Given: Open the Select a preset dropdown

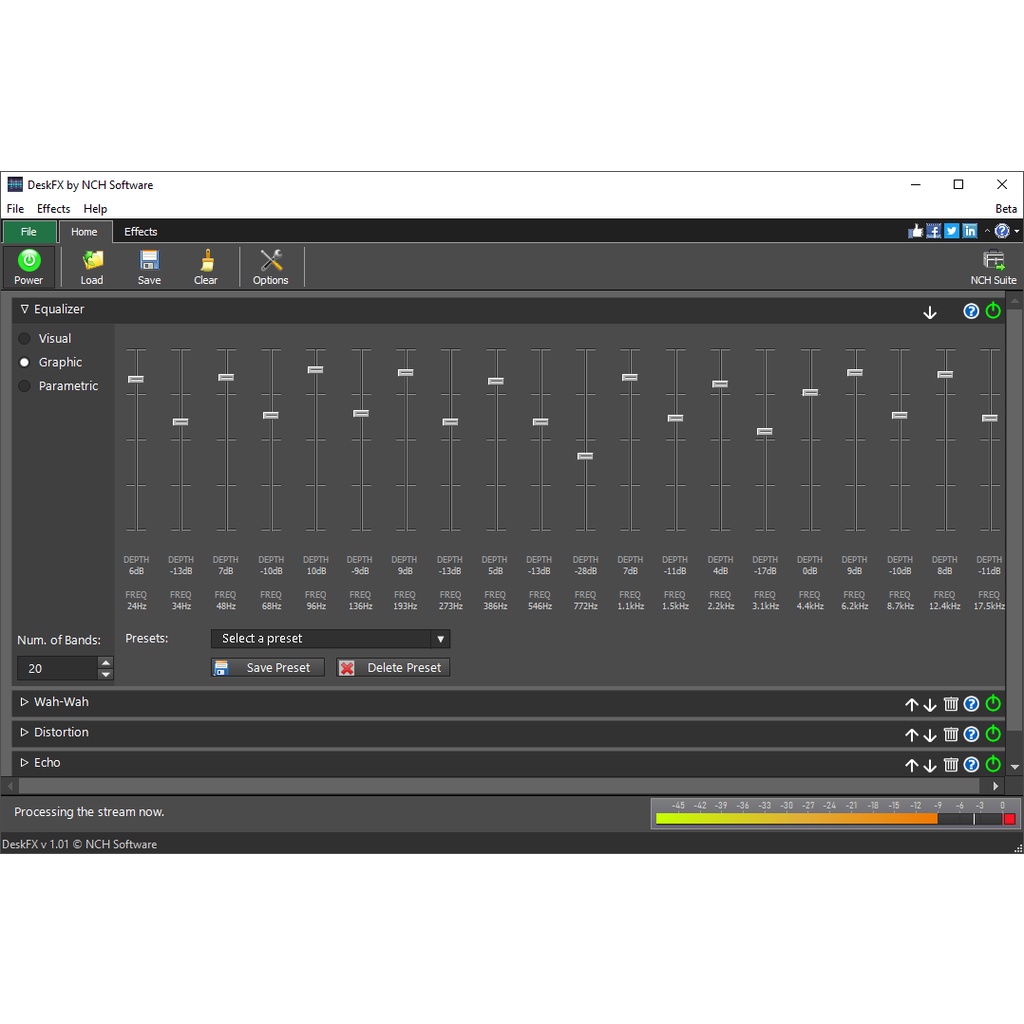Looking at the screenshot, I should point(330,639).
